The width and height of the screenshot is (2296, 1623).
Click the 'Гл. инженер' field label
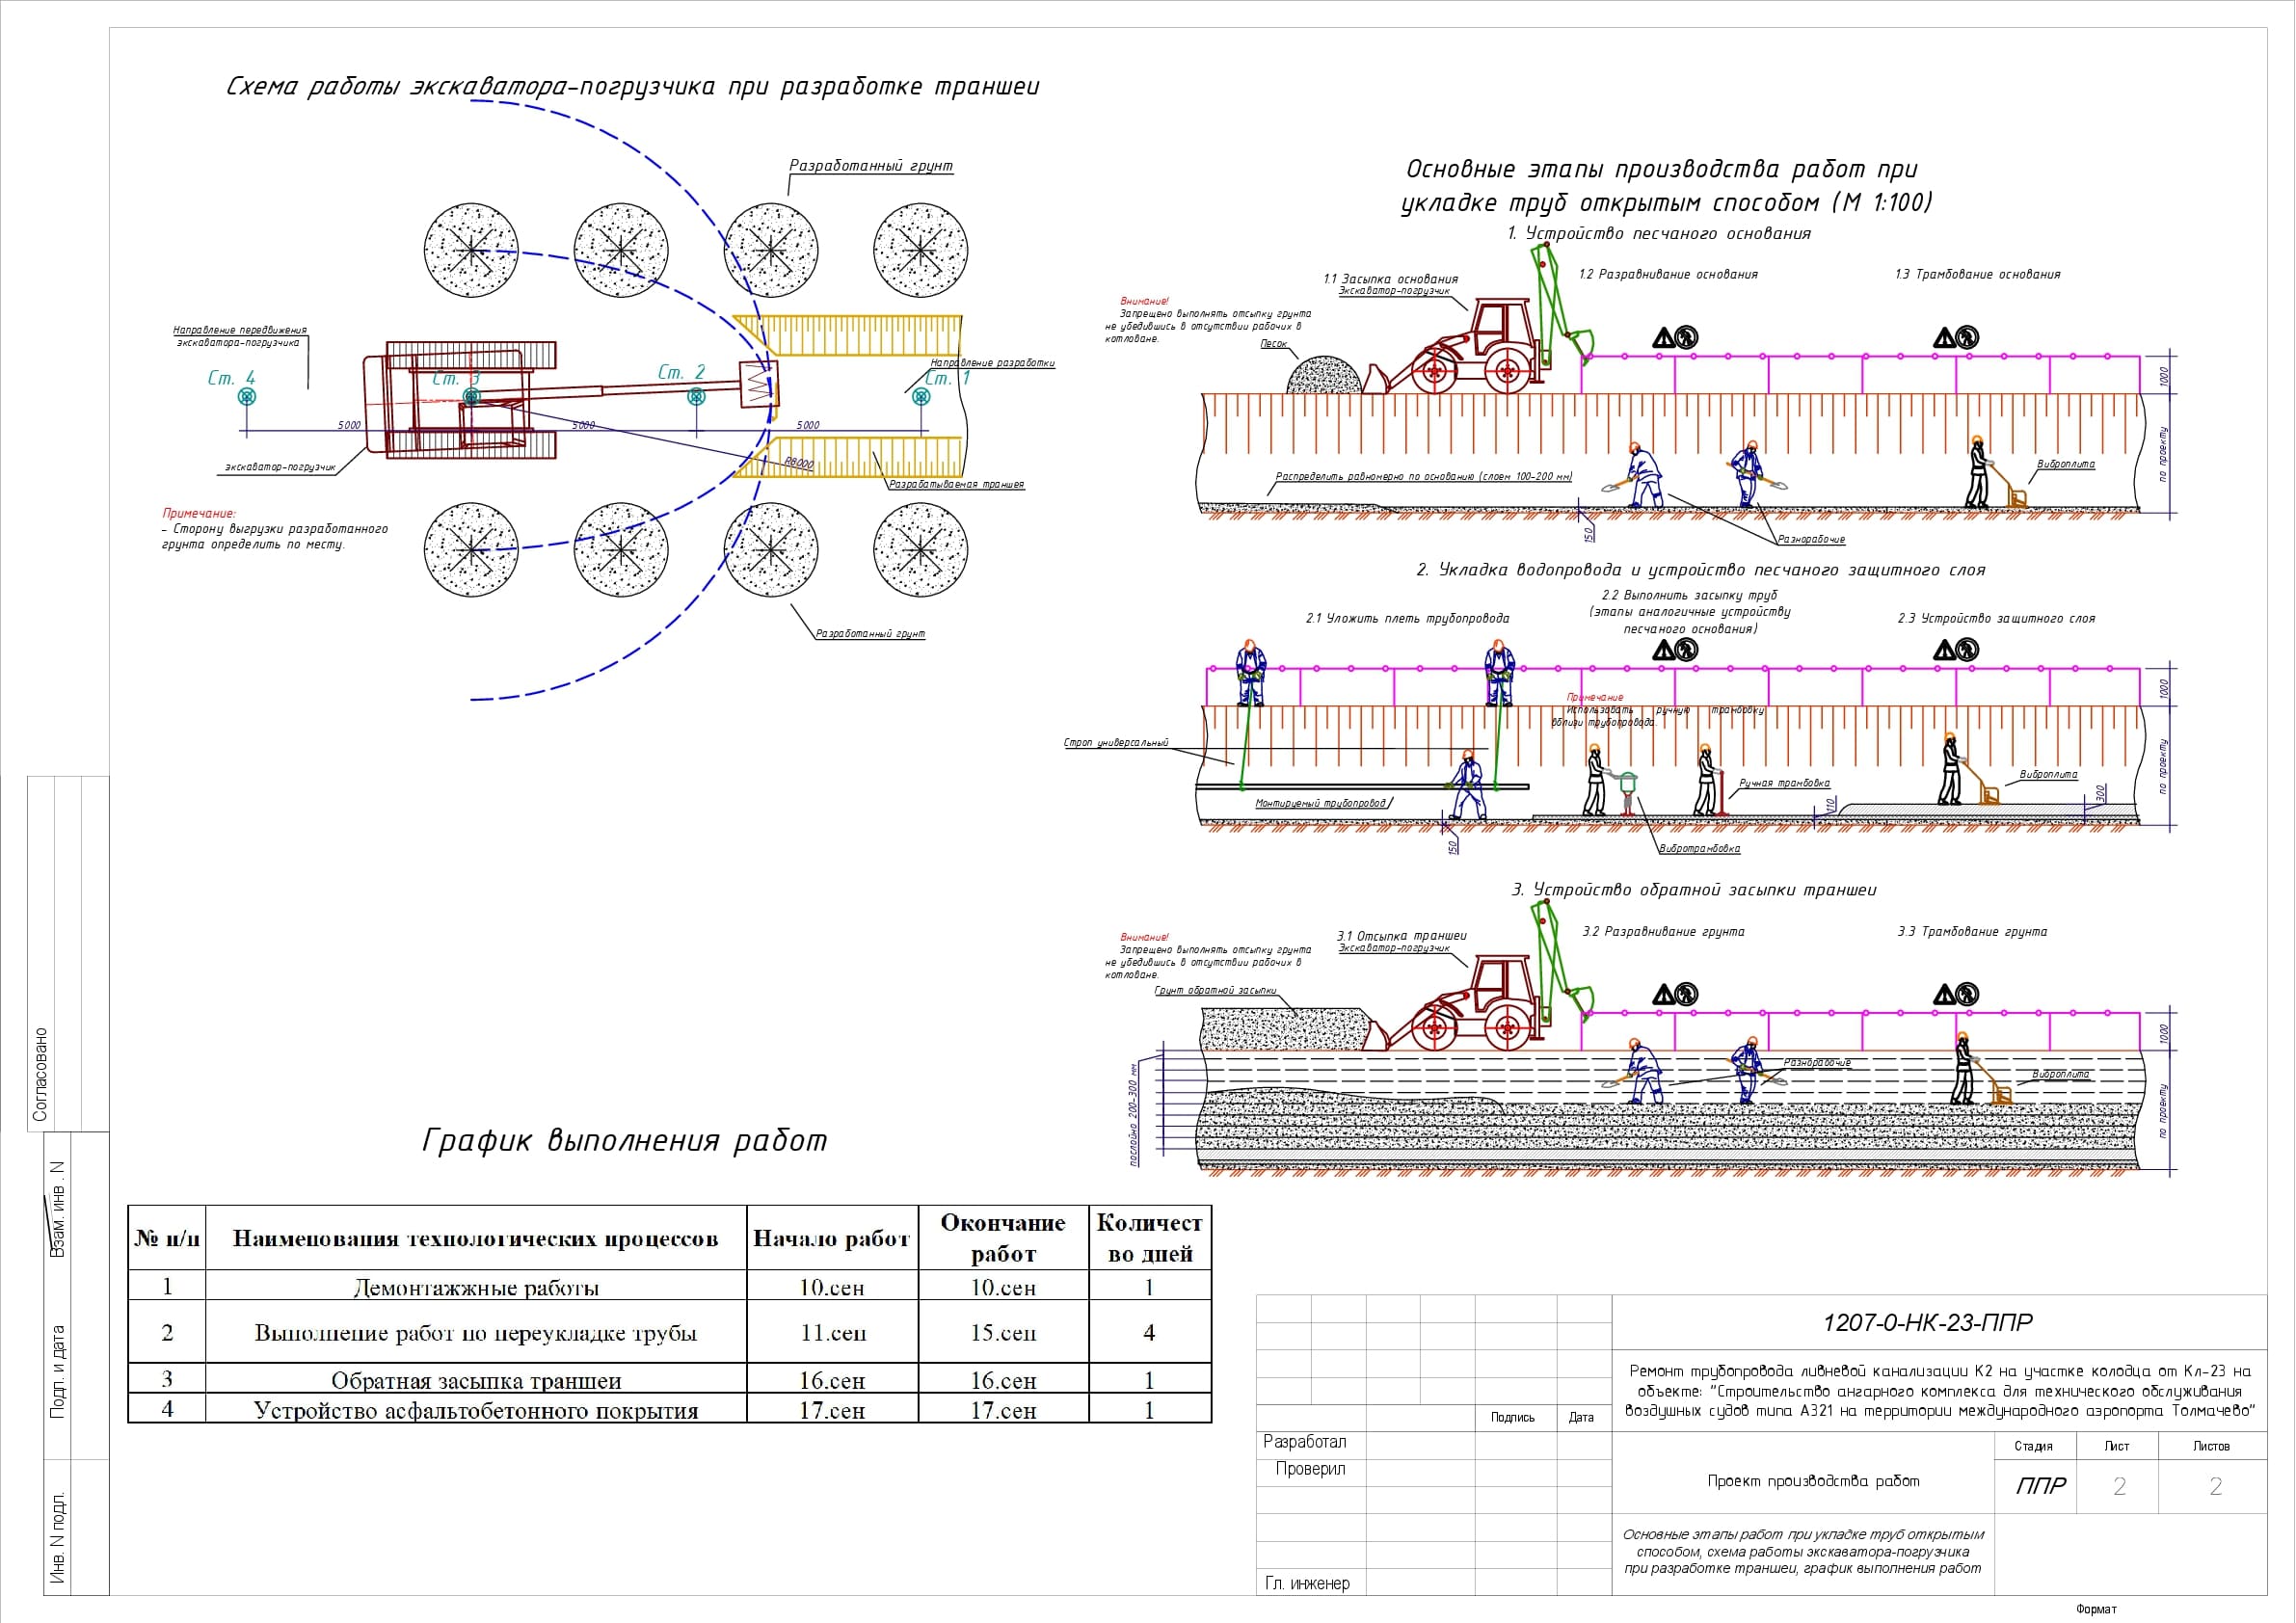1307,1583
